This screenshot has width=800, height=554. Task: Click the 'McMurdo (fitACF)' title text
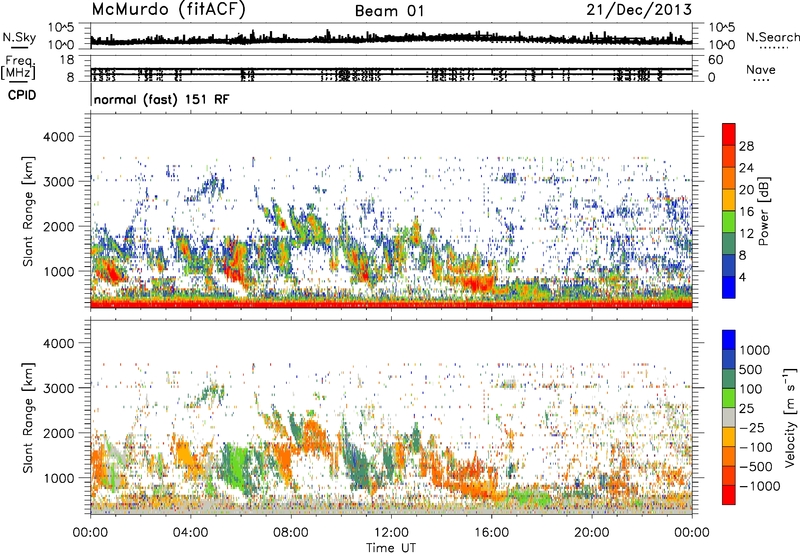tap(169, 10)
